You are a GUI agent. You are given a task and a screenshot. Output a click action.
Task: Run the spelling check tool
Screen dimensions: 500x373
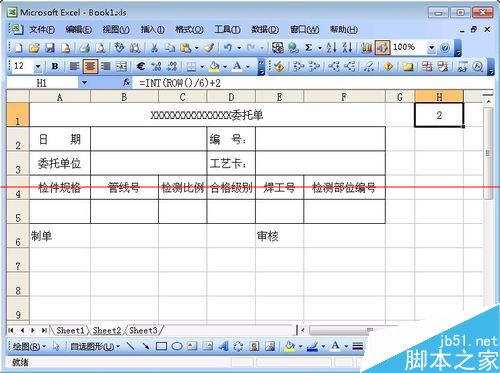point(119,48)
